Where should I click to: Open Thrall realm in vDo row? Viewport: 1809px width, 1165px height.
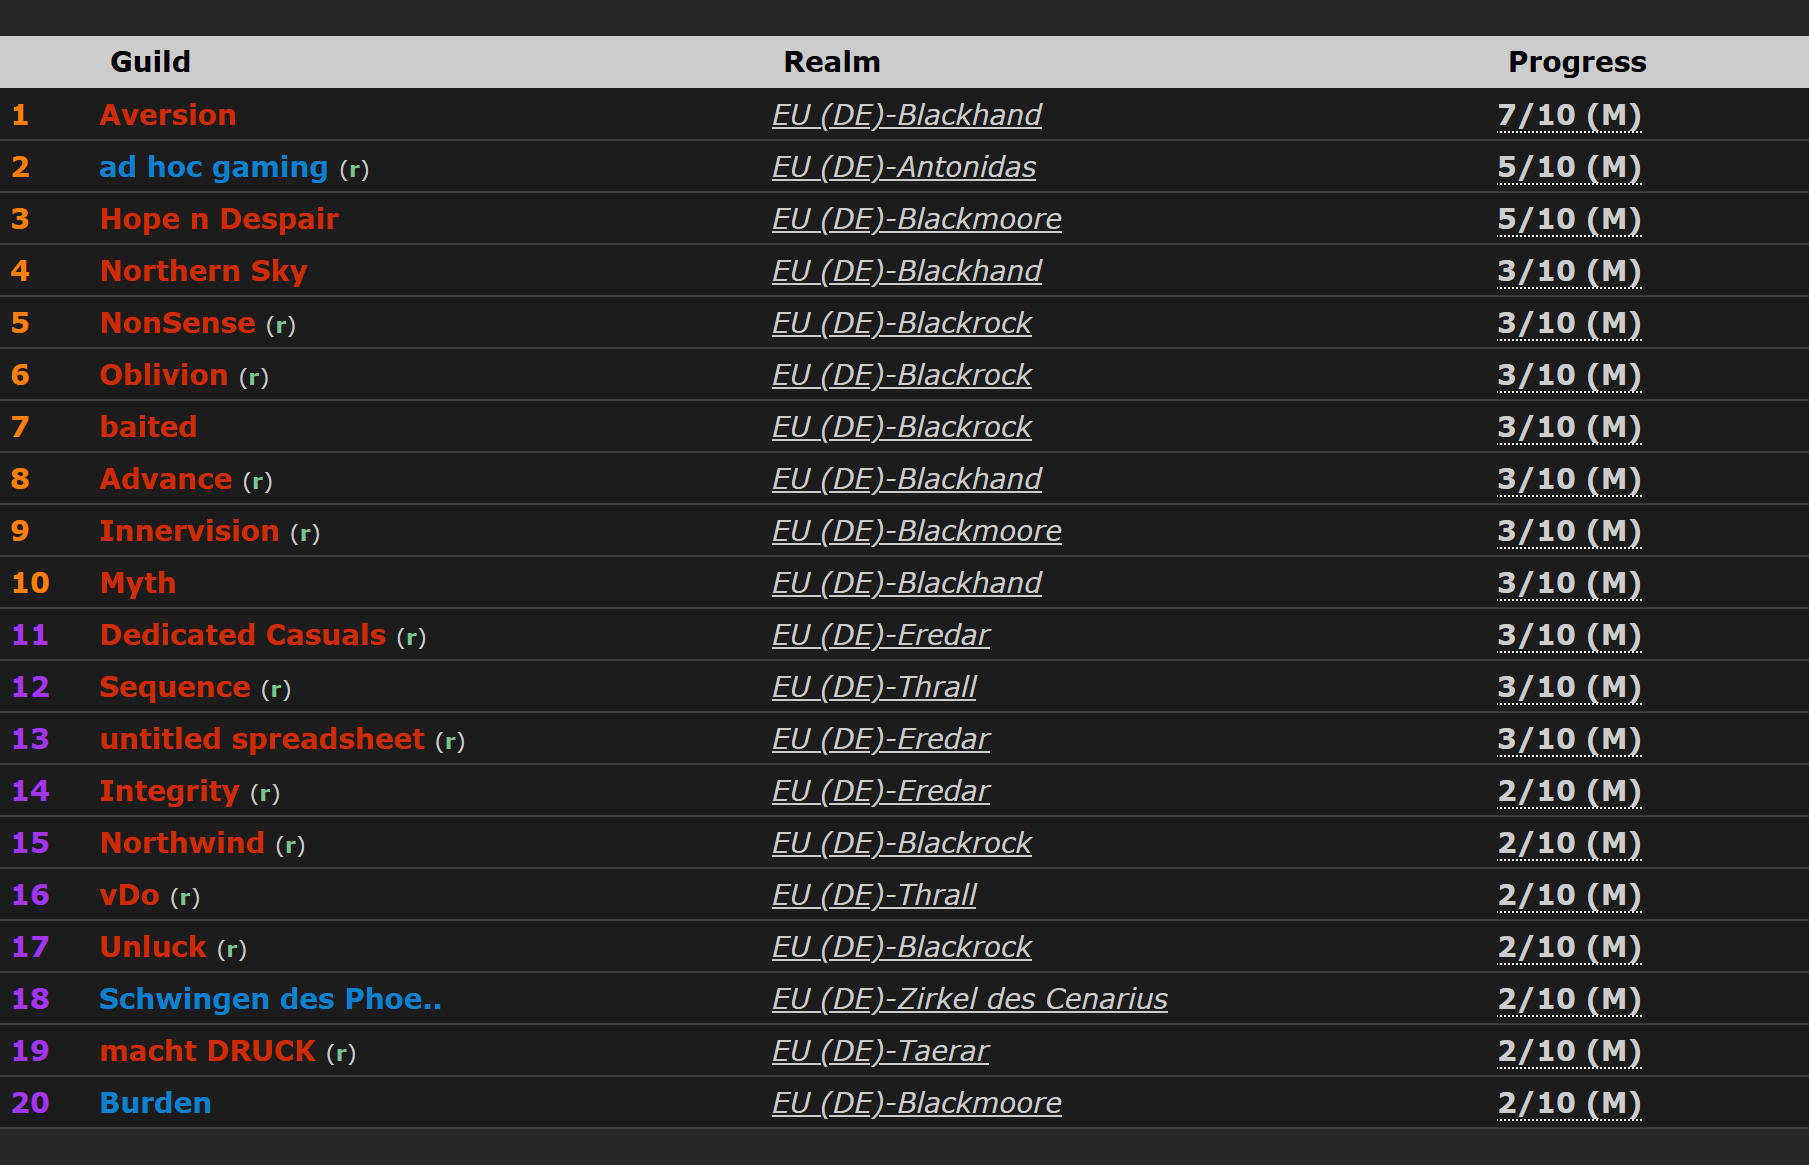[874, 895]
